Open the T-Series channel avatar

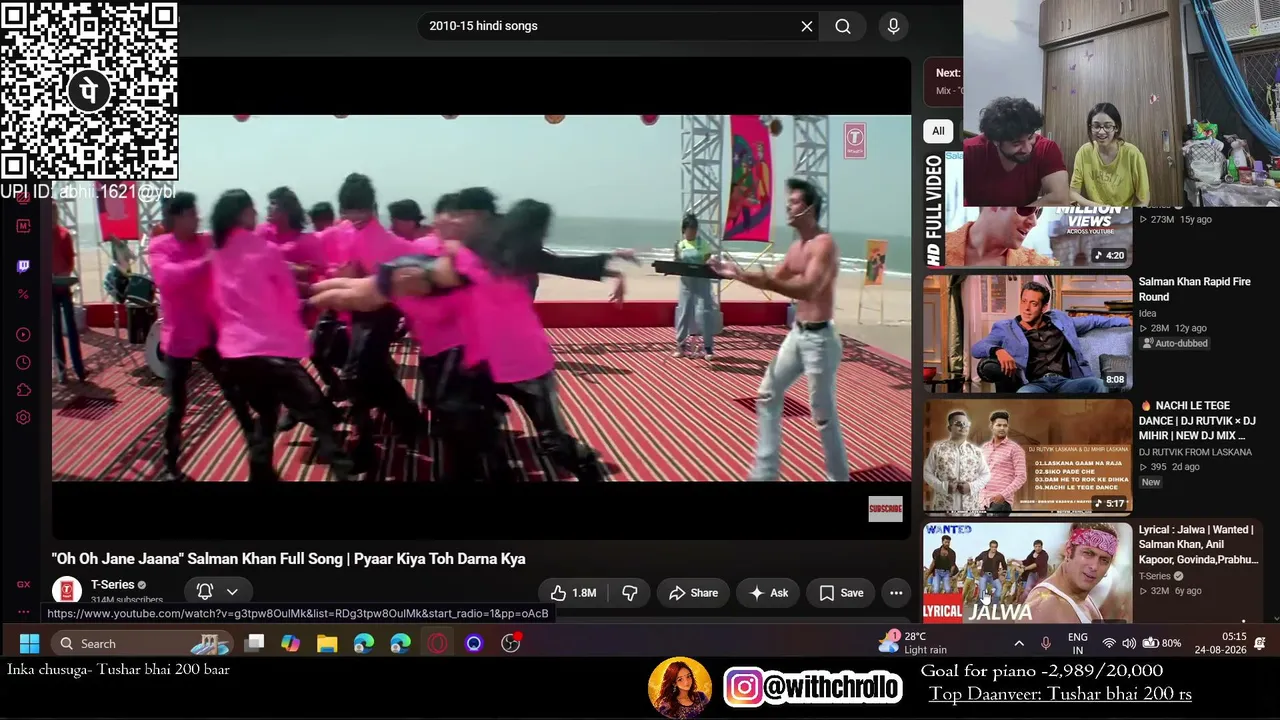tap(67, 591)
